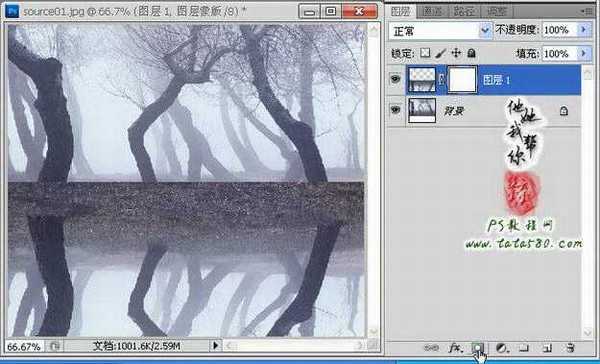Viewport: 600px width, 364px height.
Task: Click the 不透明度 100% value field
Action: 560,30
